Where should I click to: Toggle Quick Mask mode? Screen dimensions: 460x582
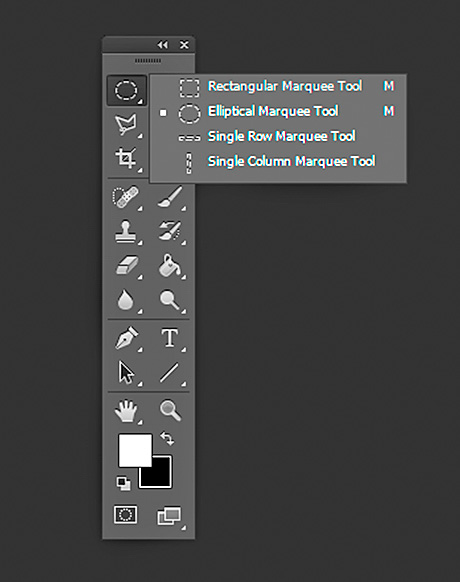click(x=125, y=514)
